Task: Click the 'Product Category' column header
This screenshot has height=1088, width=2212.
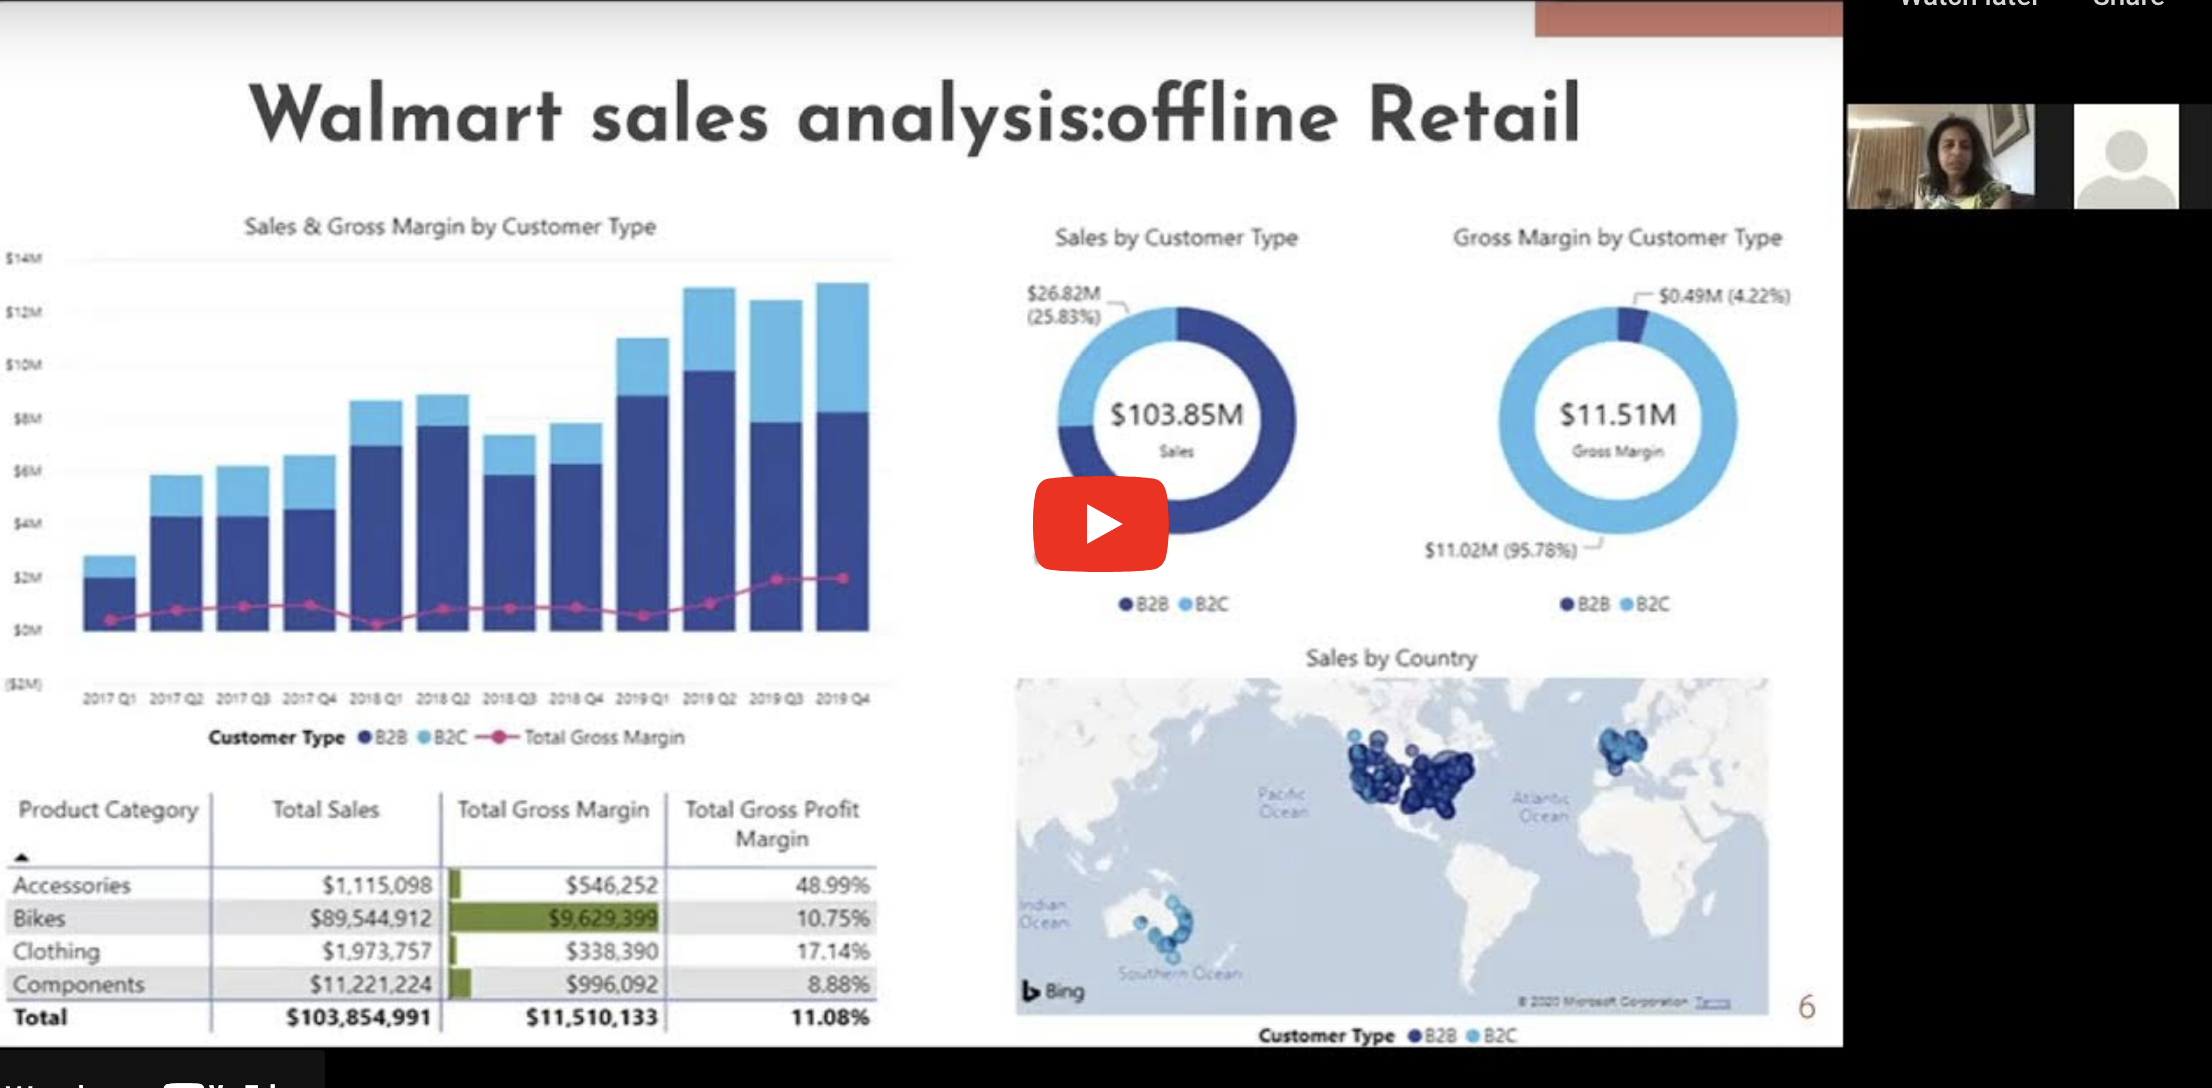Action: tap(108, 810)
